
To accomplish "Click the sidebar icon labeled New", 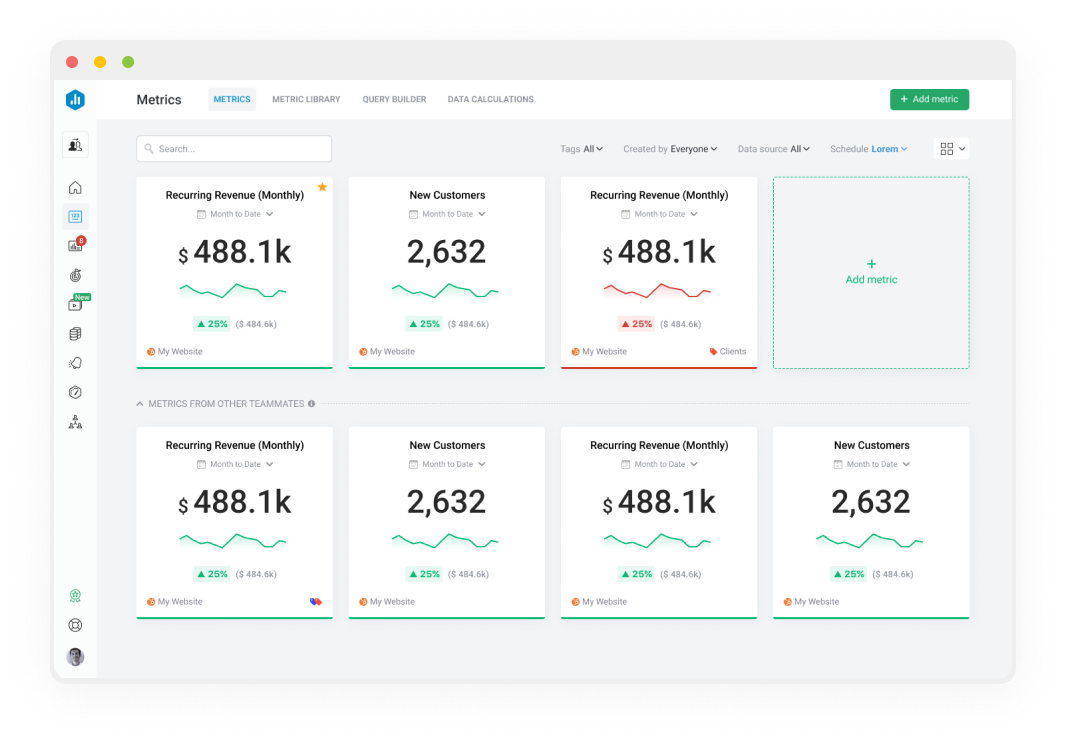I will [75, 304].
